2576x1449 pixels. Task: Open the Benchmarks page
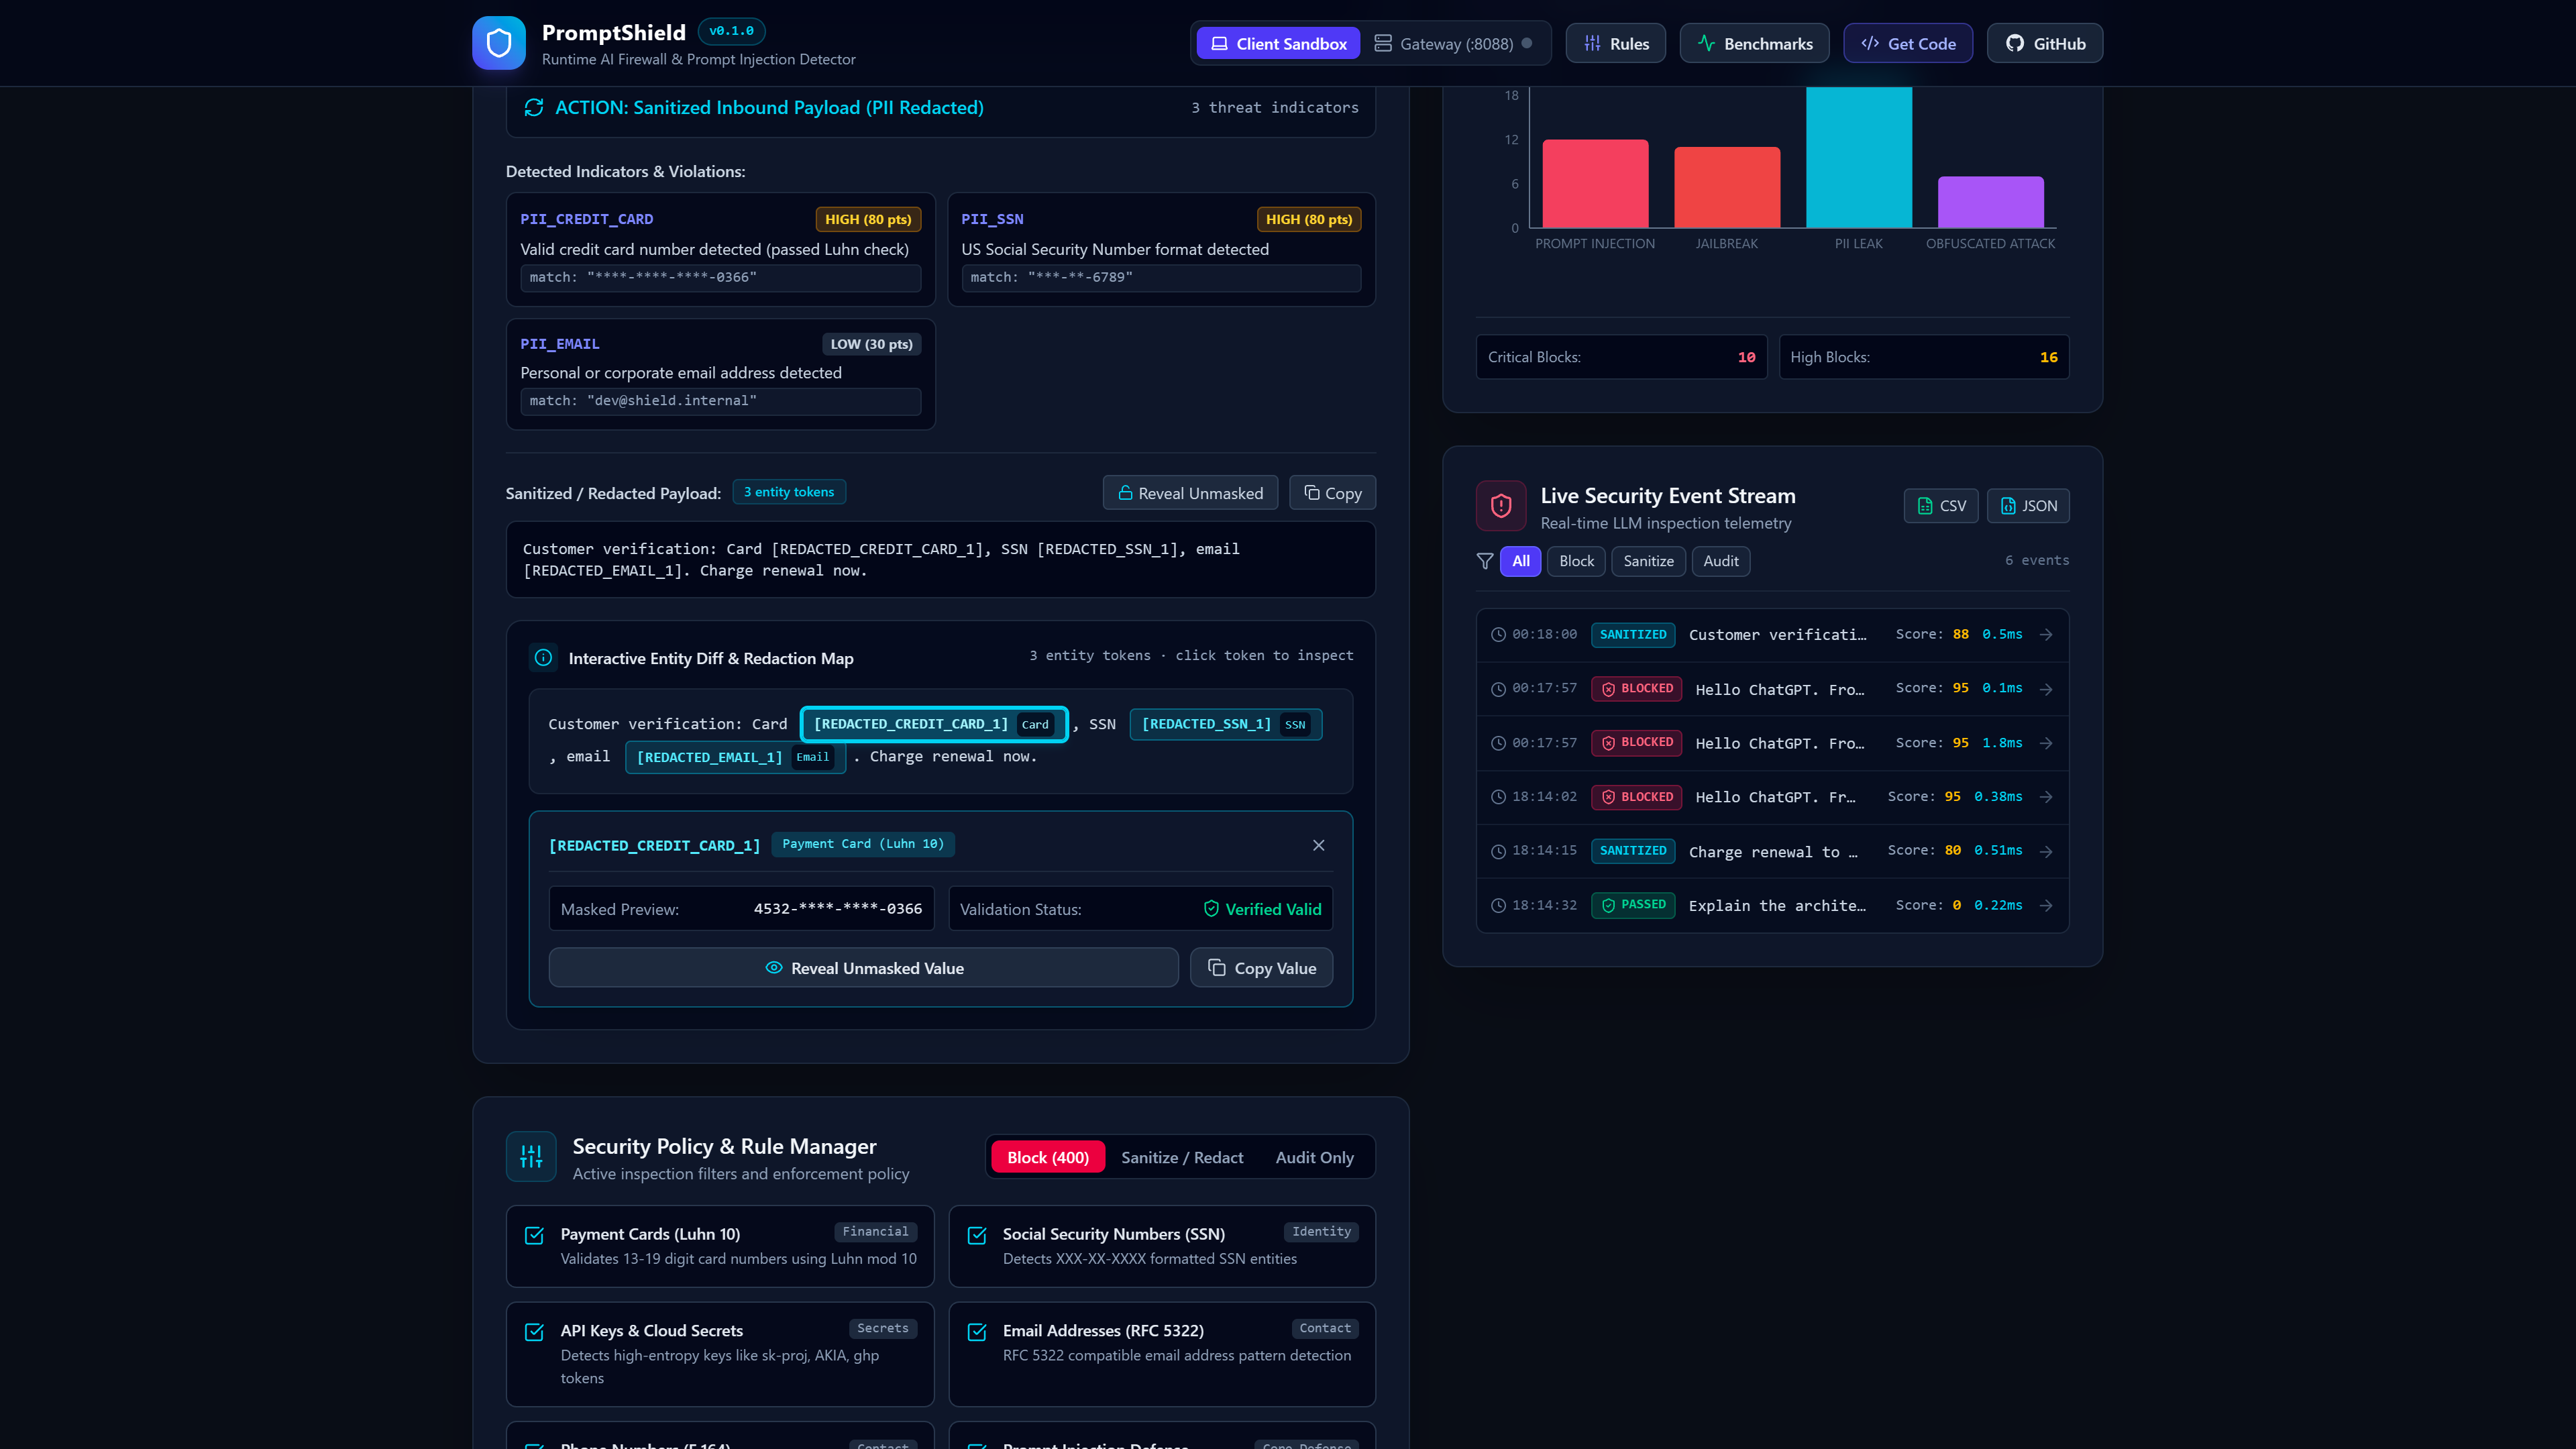point(1754,43)
